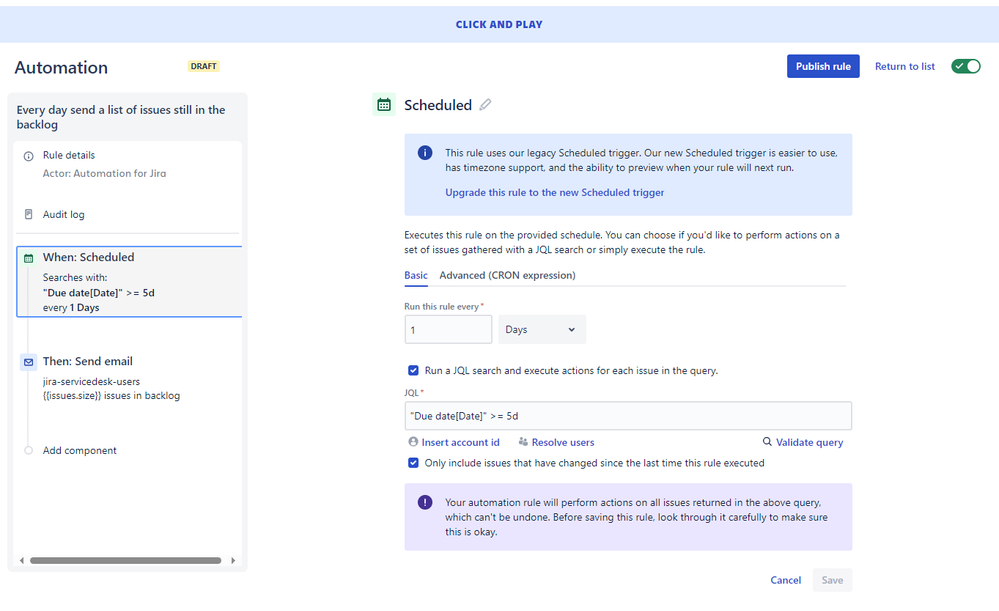This screenshot has height=611, width=999.
Task: Click left arrow of the sidebar horizontal scrollbar
Action: pyautogui.click(x=22, y=561)
